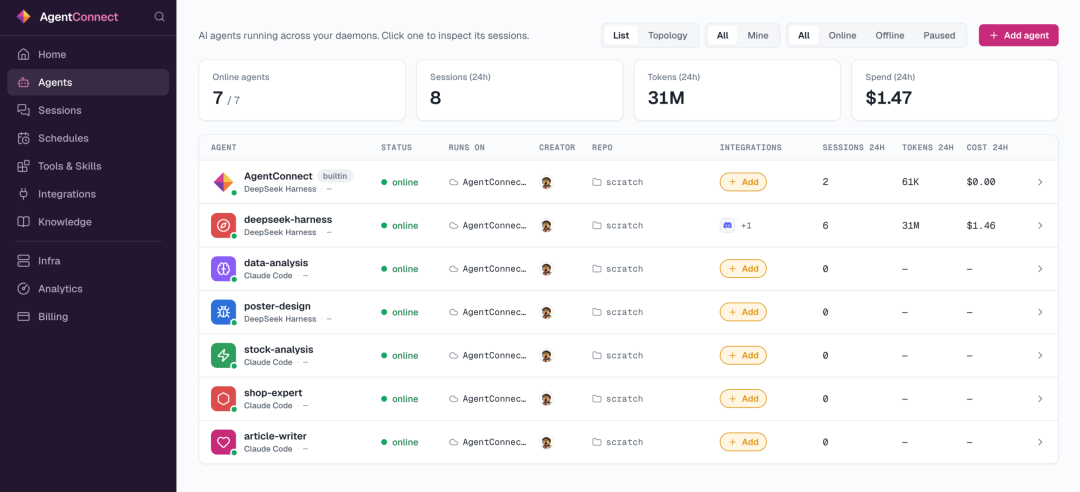Switch to List view
The width and height of the screenshot is (1080, 492).
tap(621, 35)
